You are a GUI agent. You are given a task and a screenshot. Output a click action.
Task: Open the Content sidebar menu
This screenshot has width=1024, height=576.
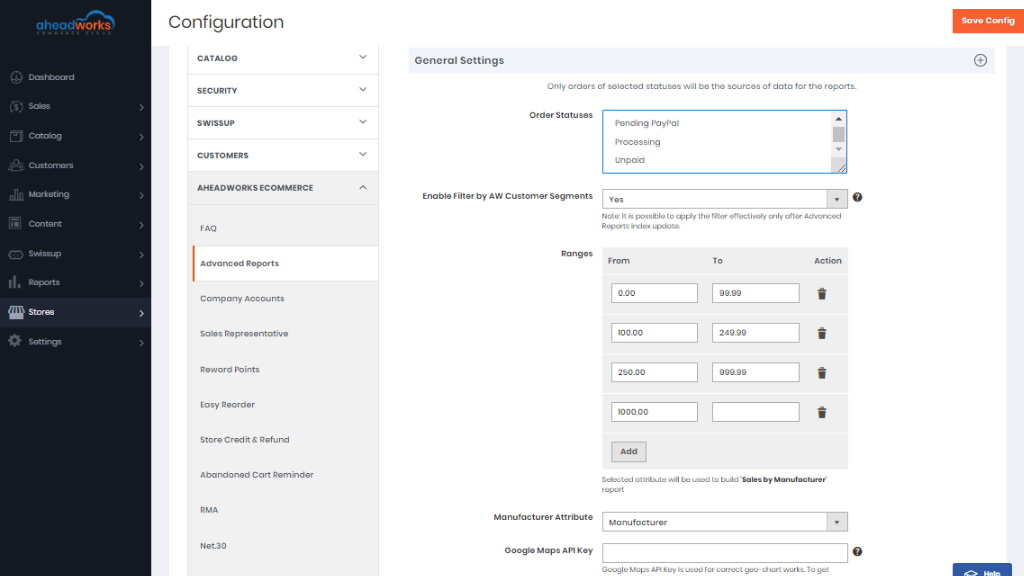click(75, 223)
